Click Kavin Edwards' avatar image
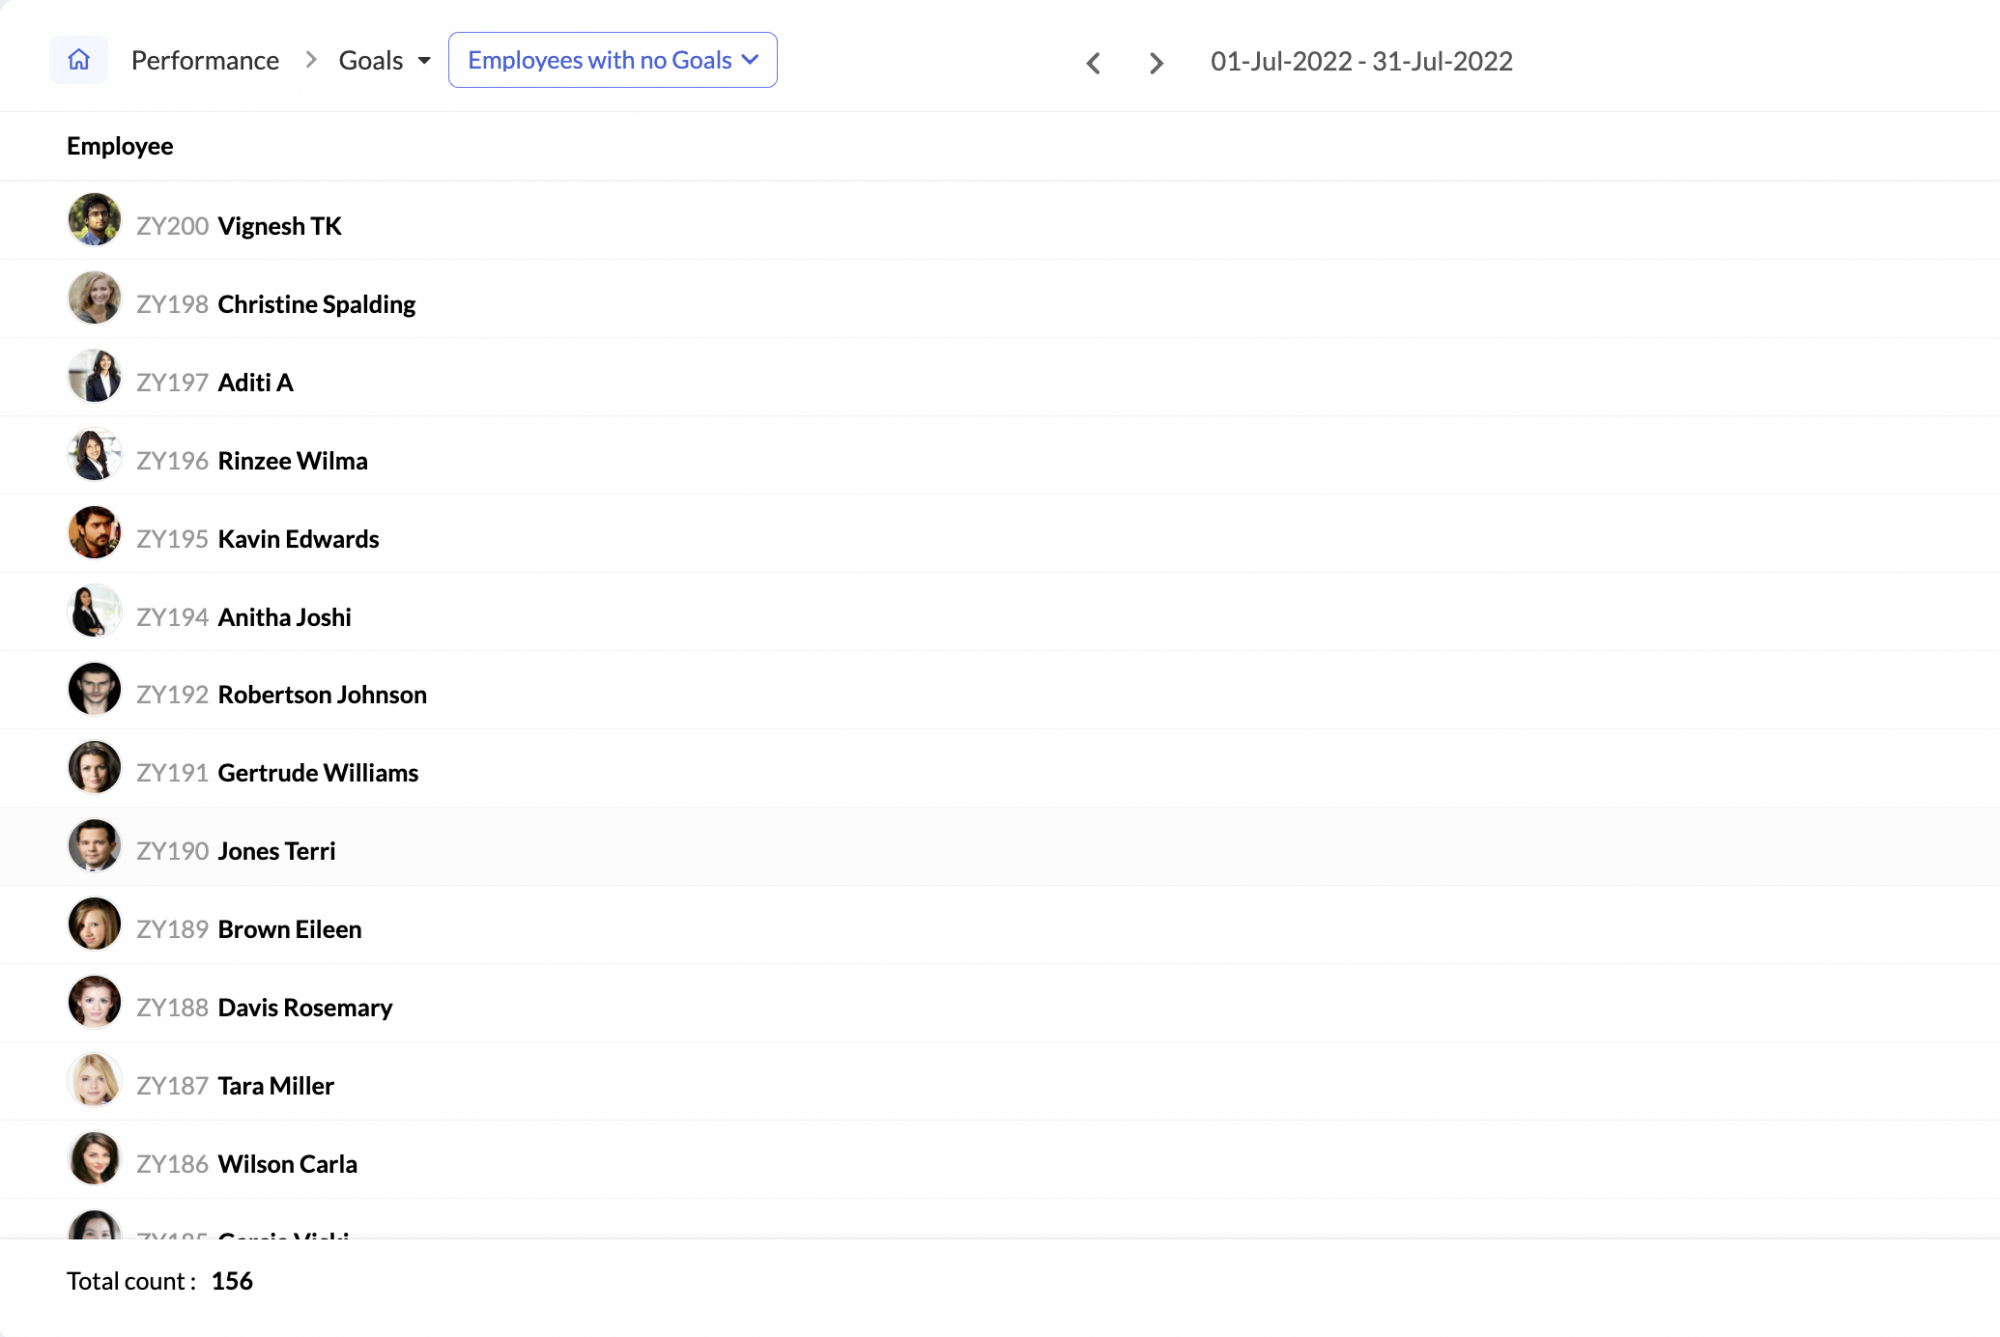The height and width of the screenshot is (1337, 2000). (x=94, y=533)
